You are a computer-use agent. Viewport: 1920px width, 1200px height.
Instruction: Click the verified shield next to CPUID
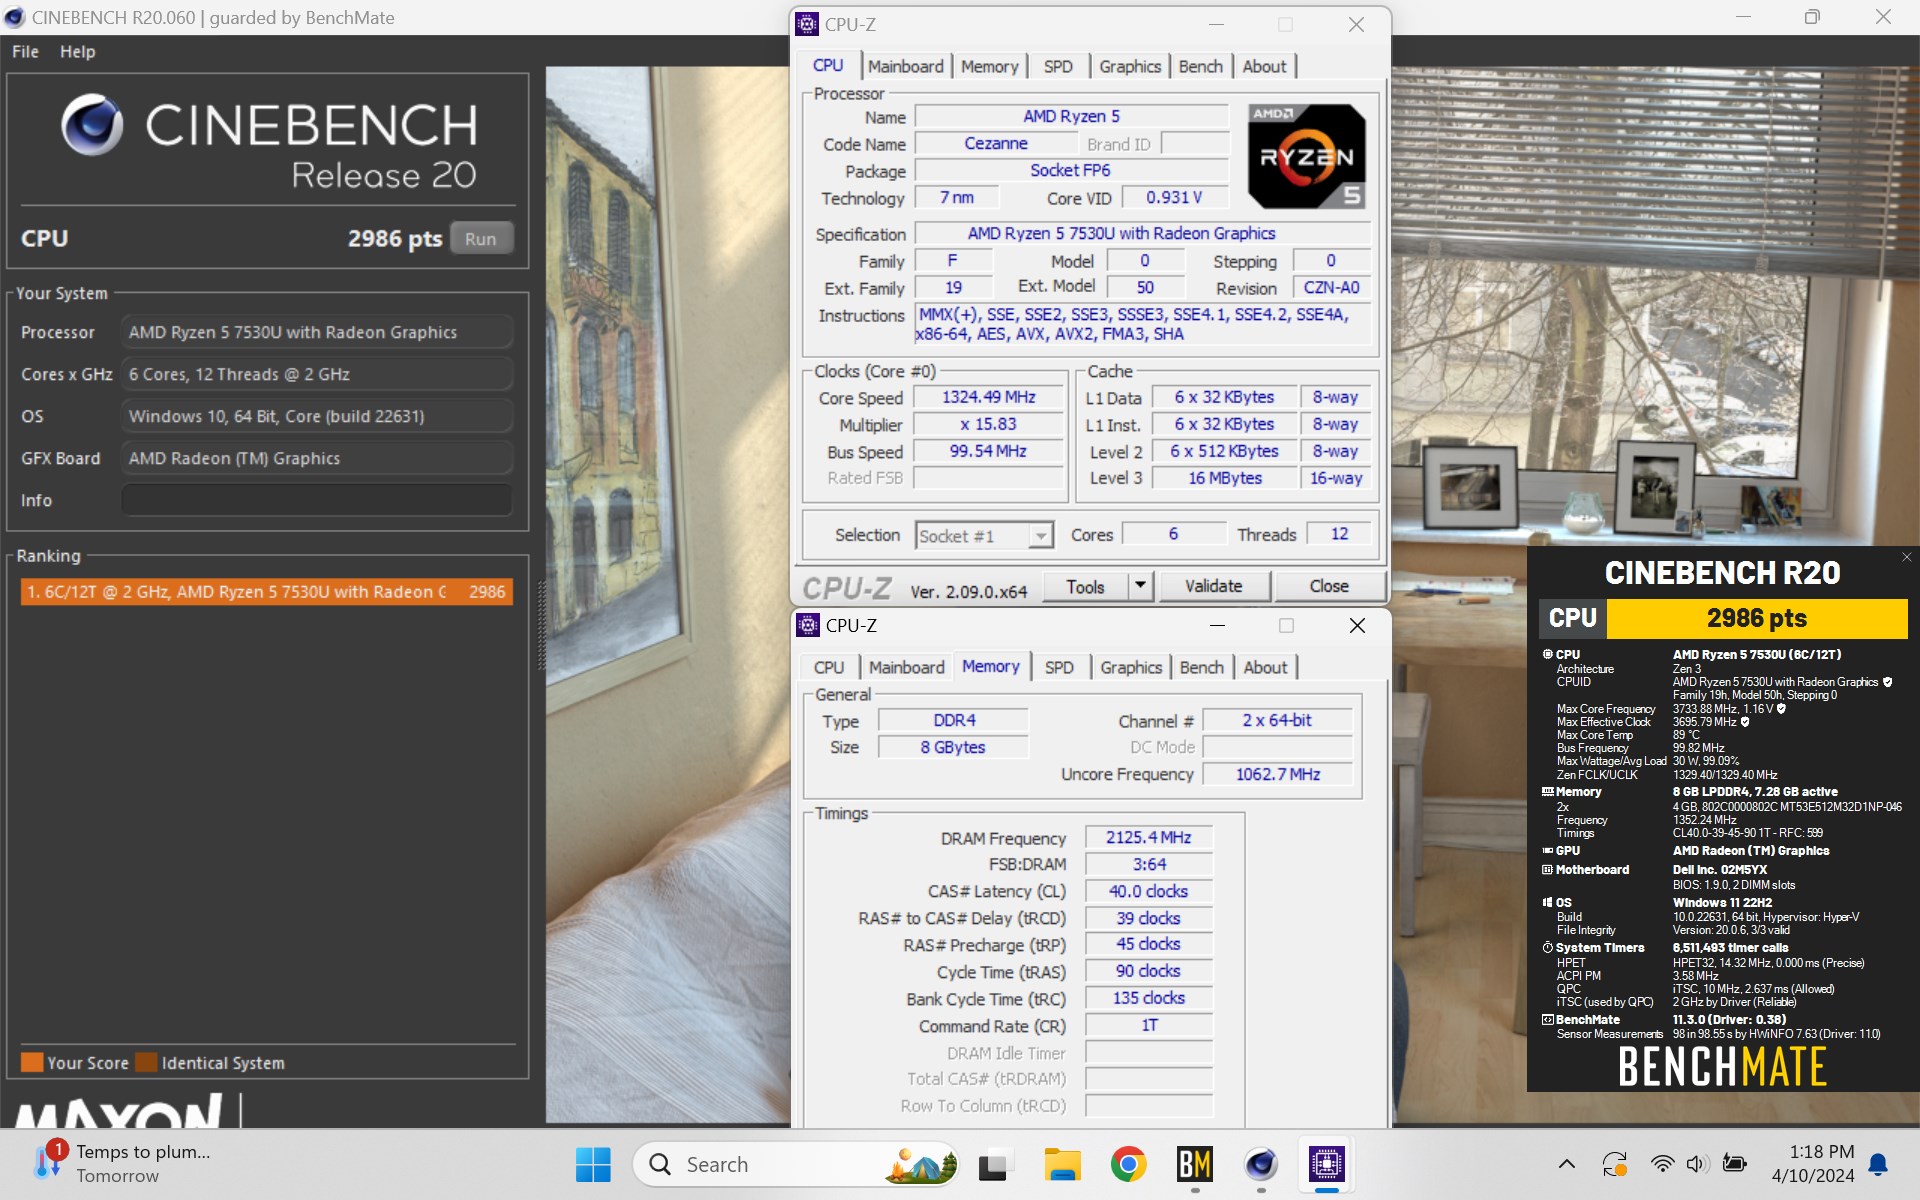(x=1888, y=682)
